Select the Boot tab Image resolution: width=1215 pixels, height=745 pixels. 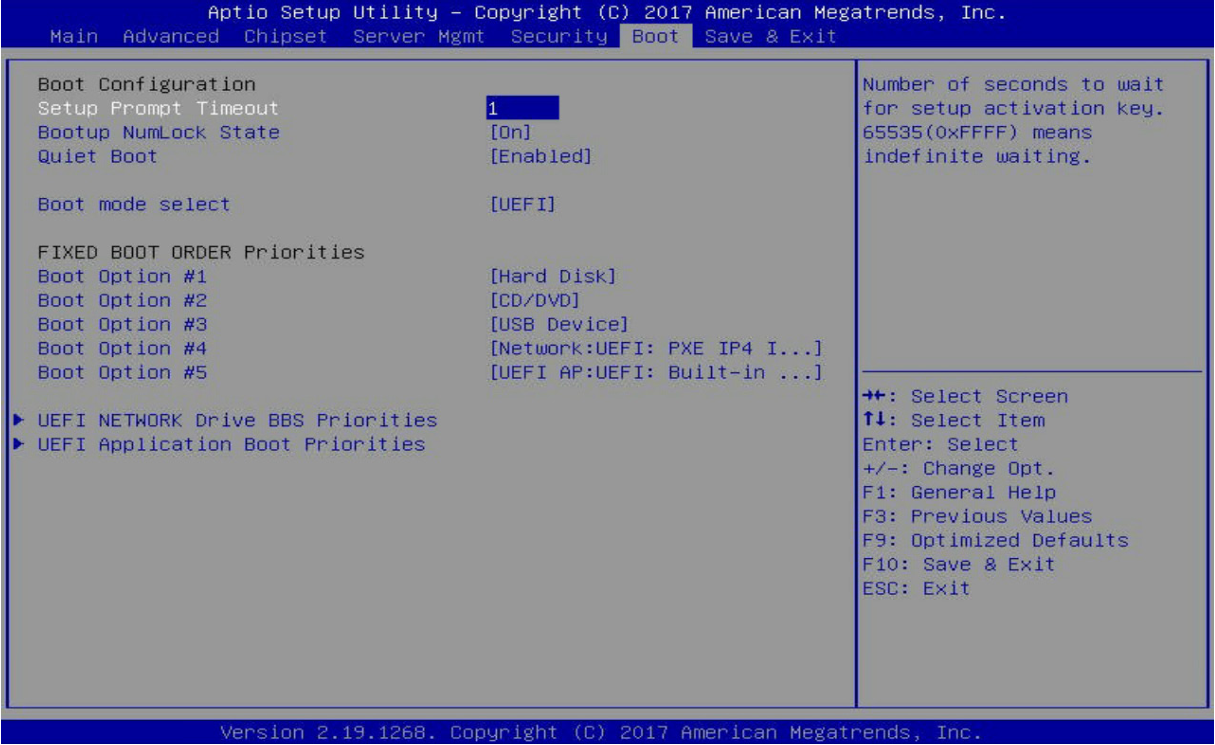point(656,36)
